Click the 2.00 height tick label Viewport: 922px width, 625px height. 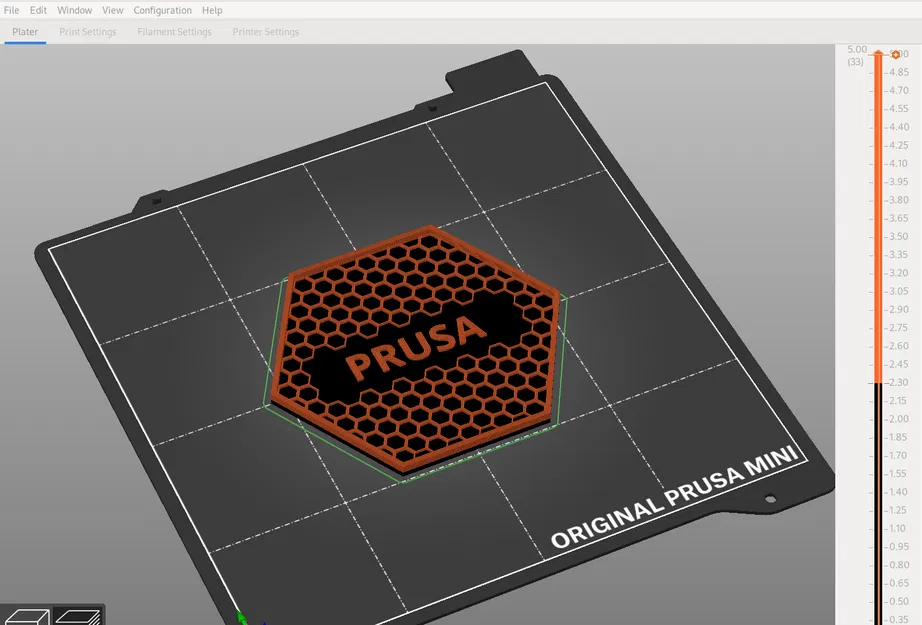coord(898,419)
